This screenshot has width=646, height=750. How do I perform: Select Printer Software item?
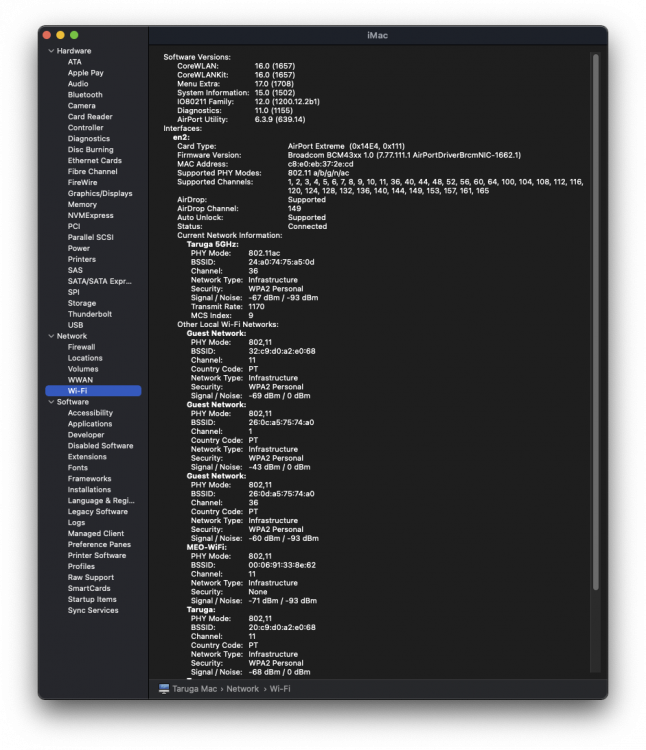coord(97,556)
